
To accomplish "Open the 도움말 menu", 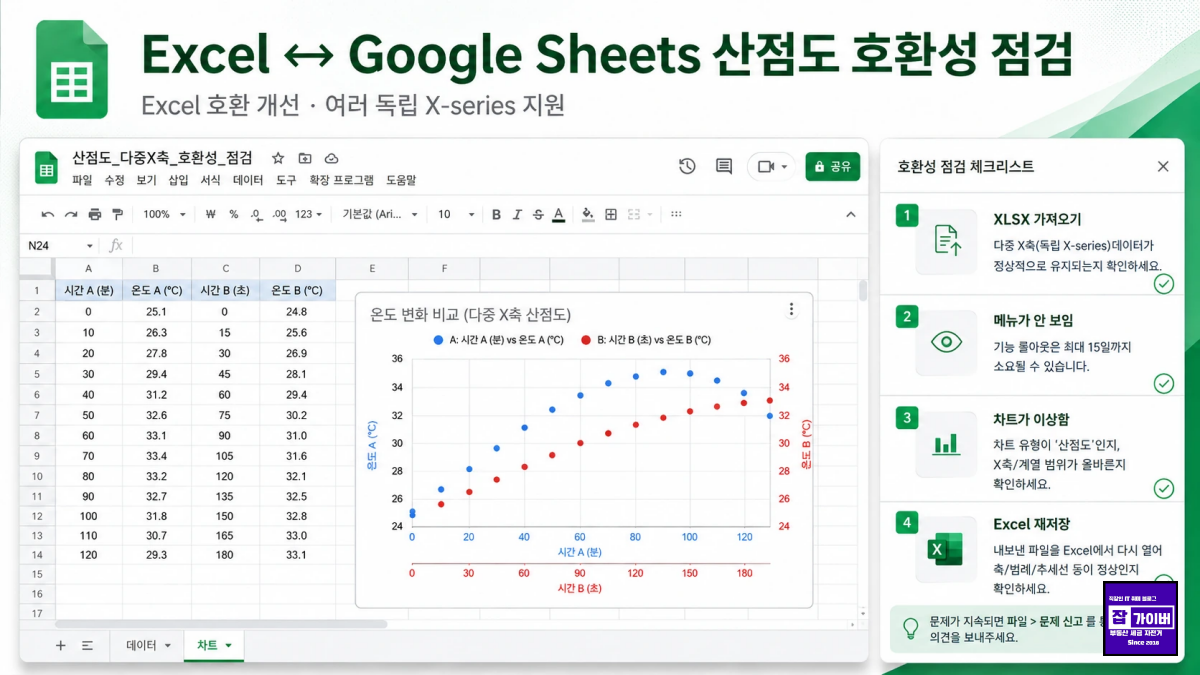I will coord(401,180).
